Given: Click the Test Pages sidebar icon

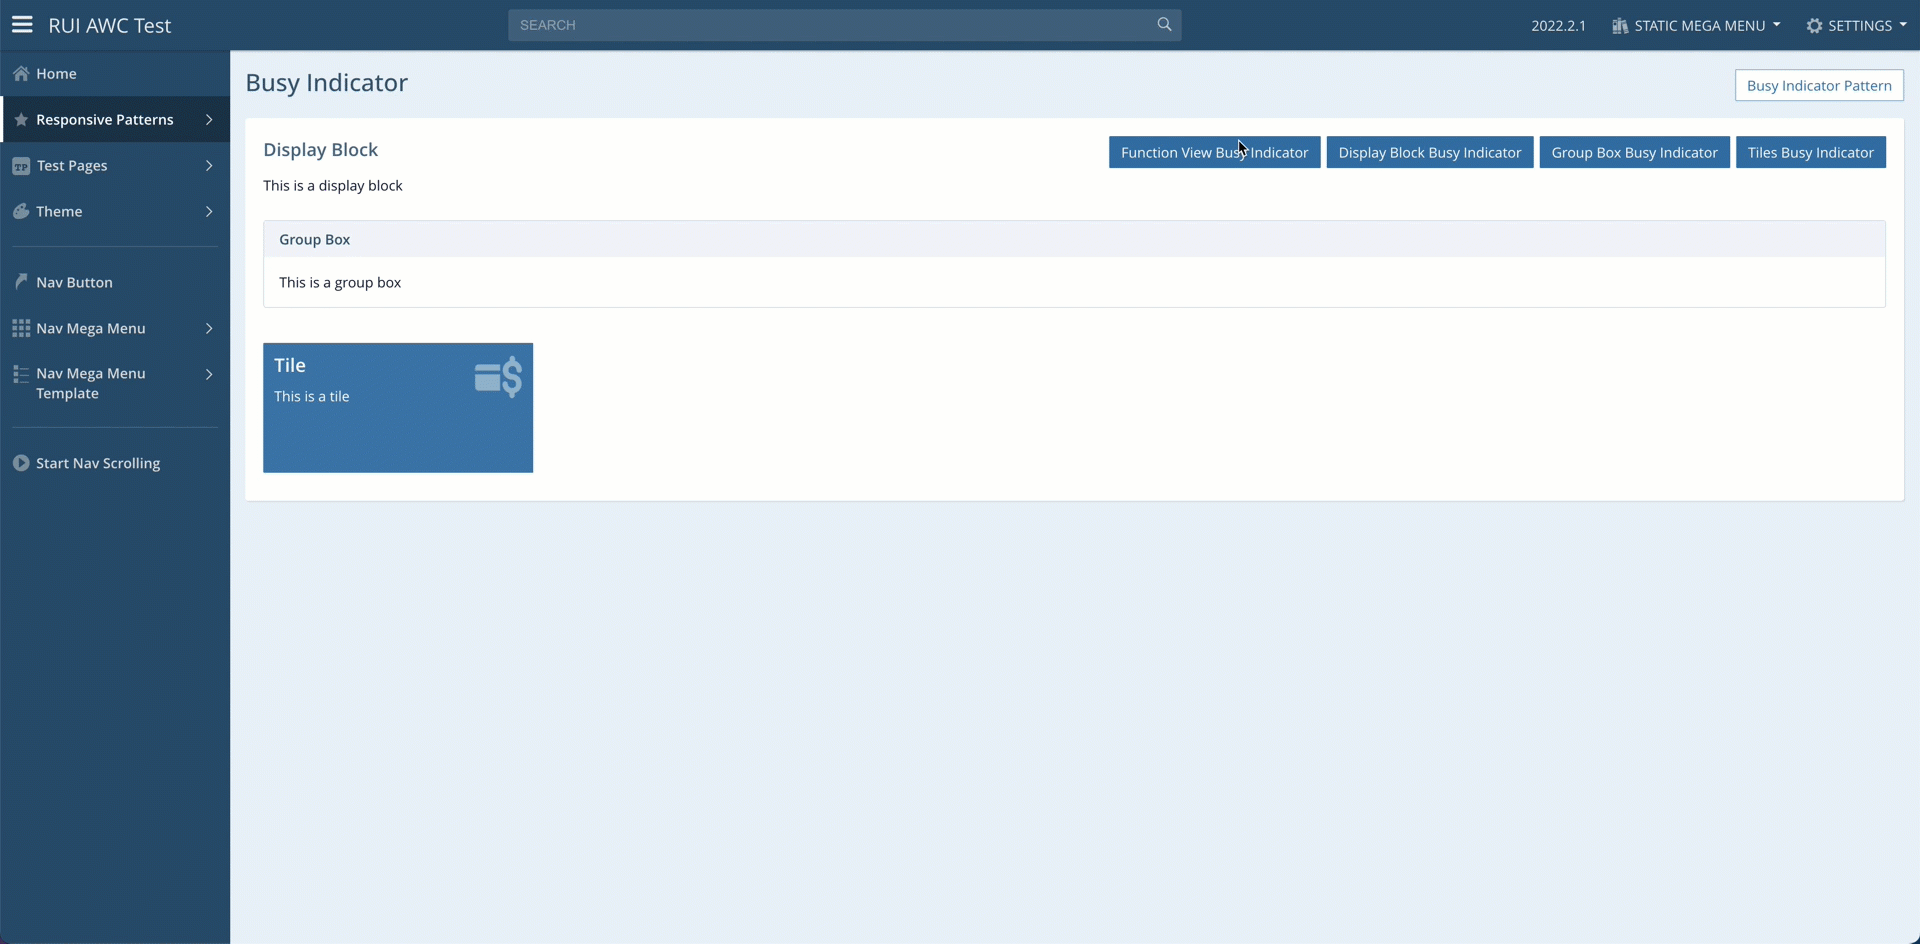Looking at the screenshot, I should click(21, 166).
